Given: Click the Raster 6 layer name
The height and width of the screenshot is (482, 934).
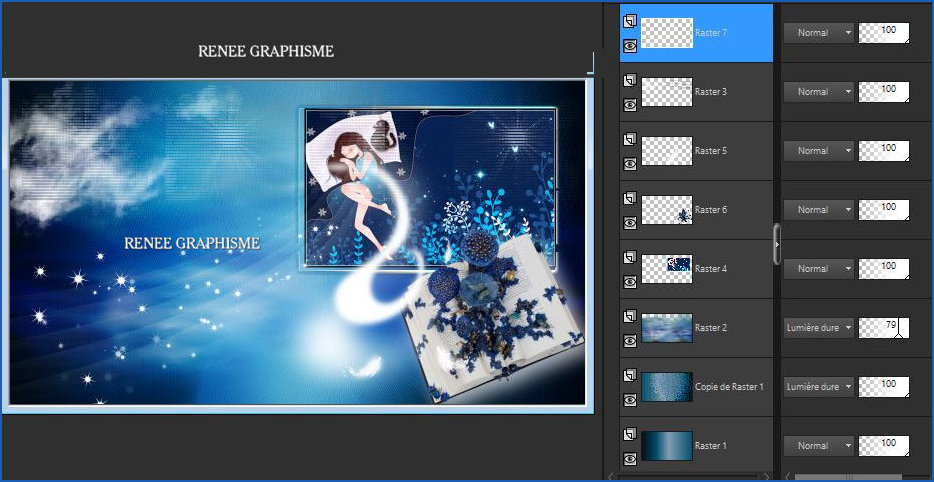Looking at the screenshot, I should [x=711, y=210].
